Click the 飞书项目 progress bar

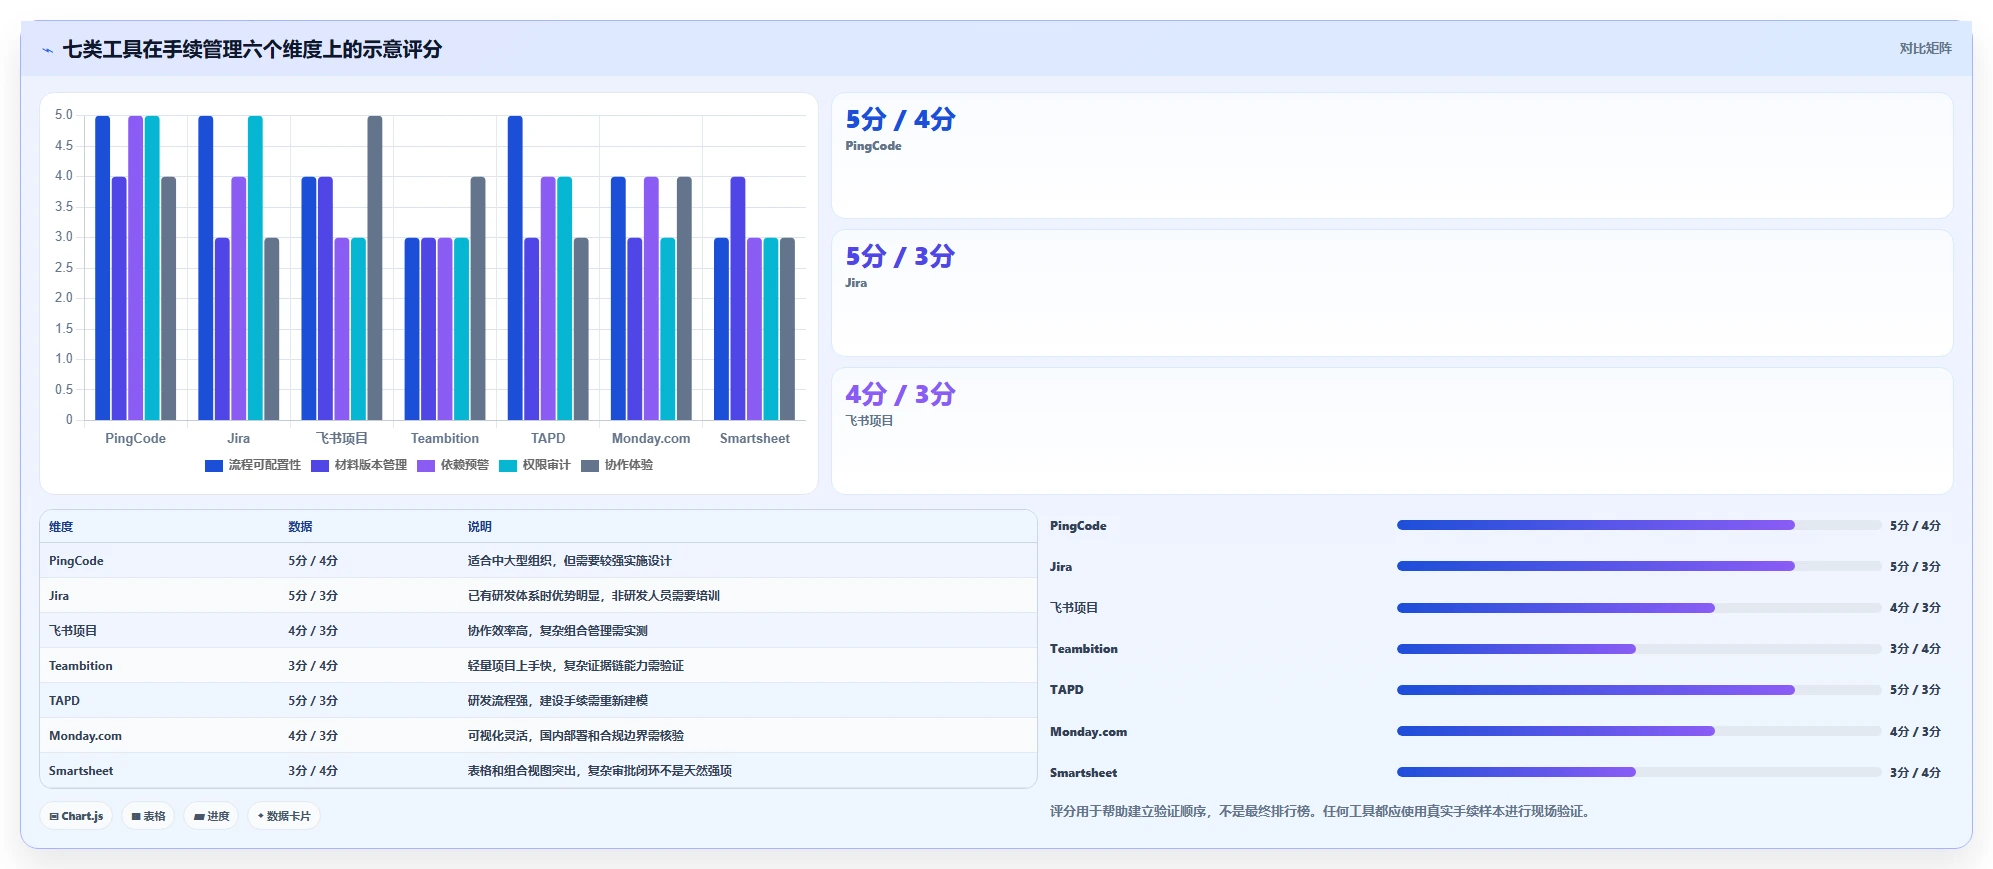tap(1639, 608)
